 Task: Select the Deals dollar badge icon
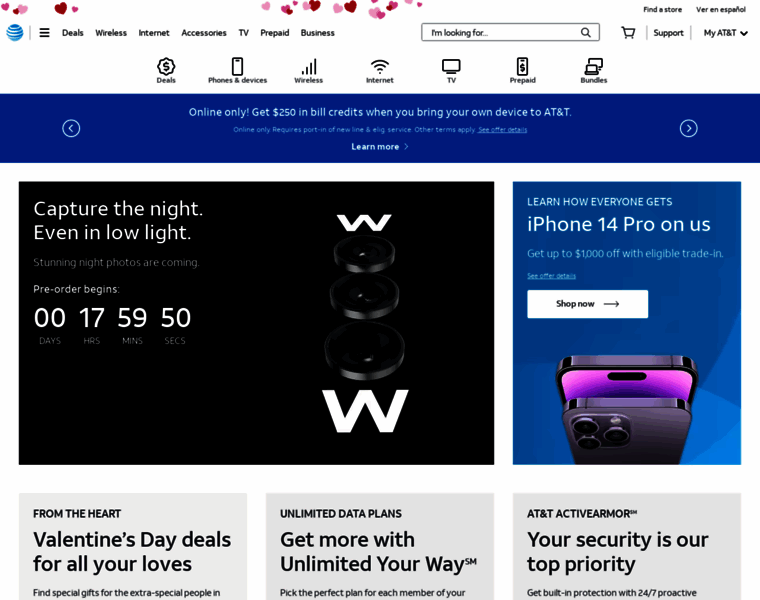(x=166, y=66)
